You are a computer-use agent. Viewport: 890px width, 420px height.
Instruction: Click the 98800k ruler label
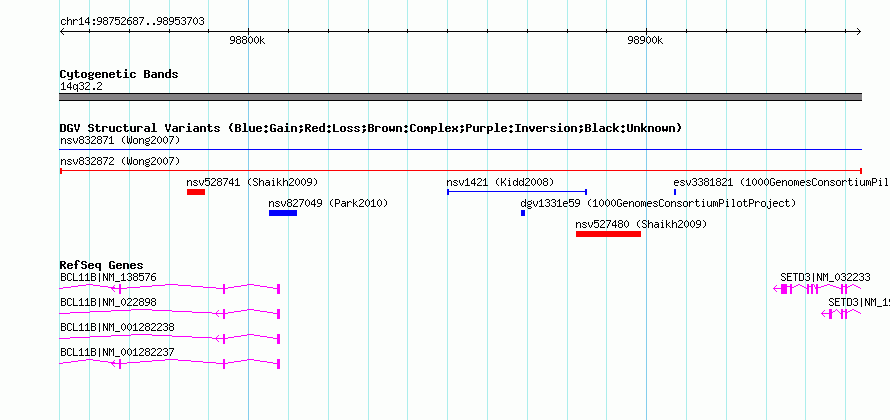(x=247, y=41)
